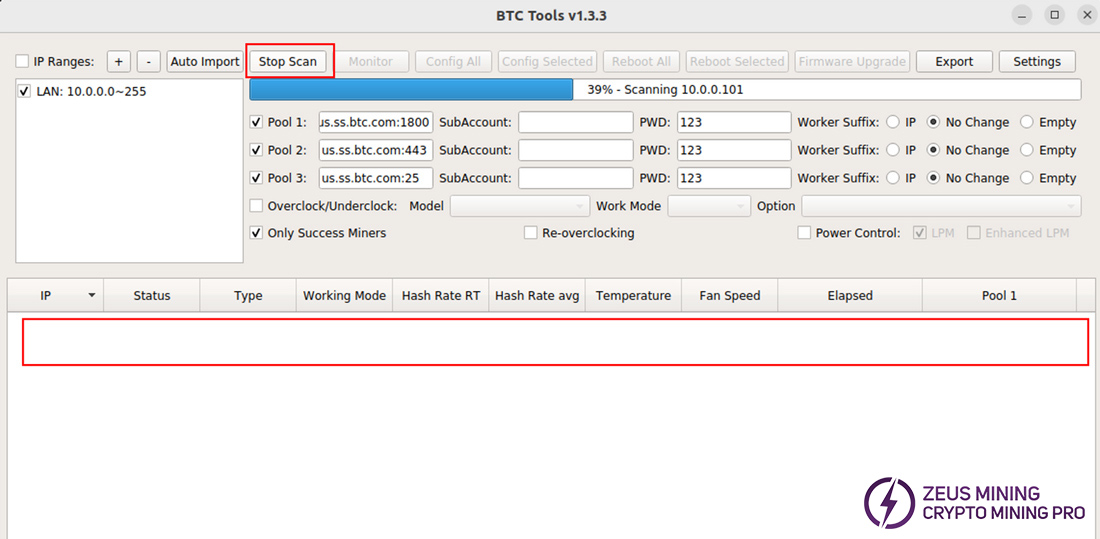Image resolution: width=1100 pixels, height=539 pixels.
Task: Open the Settings dialog
Action: pyautogui.click(x=1036, y=62)
